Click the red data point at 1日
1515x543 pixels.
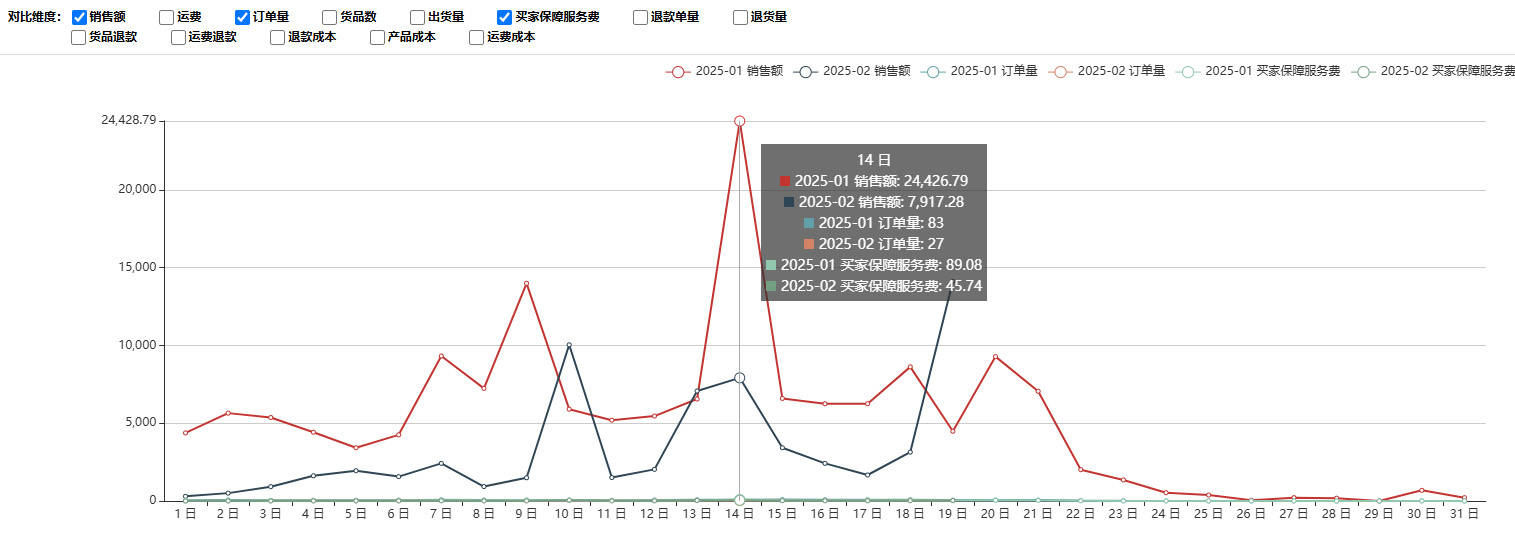pyautogui.click(x=185, y=433)
